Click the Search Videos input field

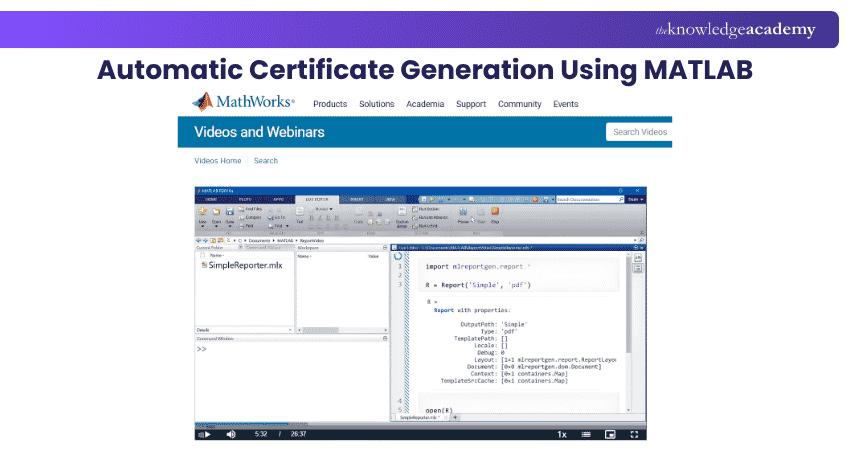pos(639,132)
